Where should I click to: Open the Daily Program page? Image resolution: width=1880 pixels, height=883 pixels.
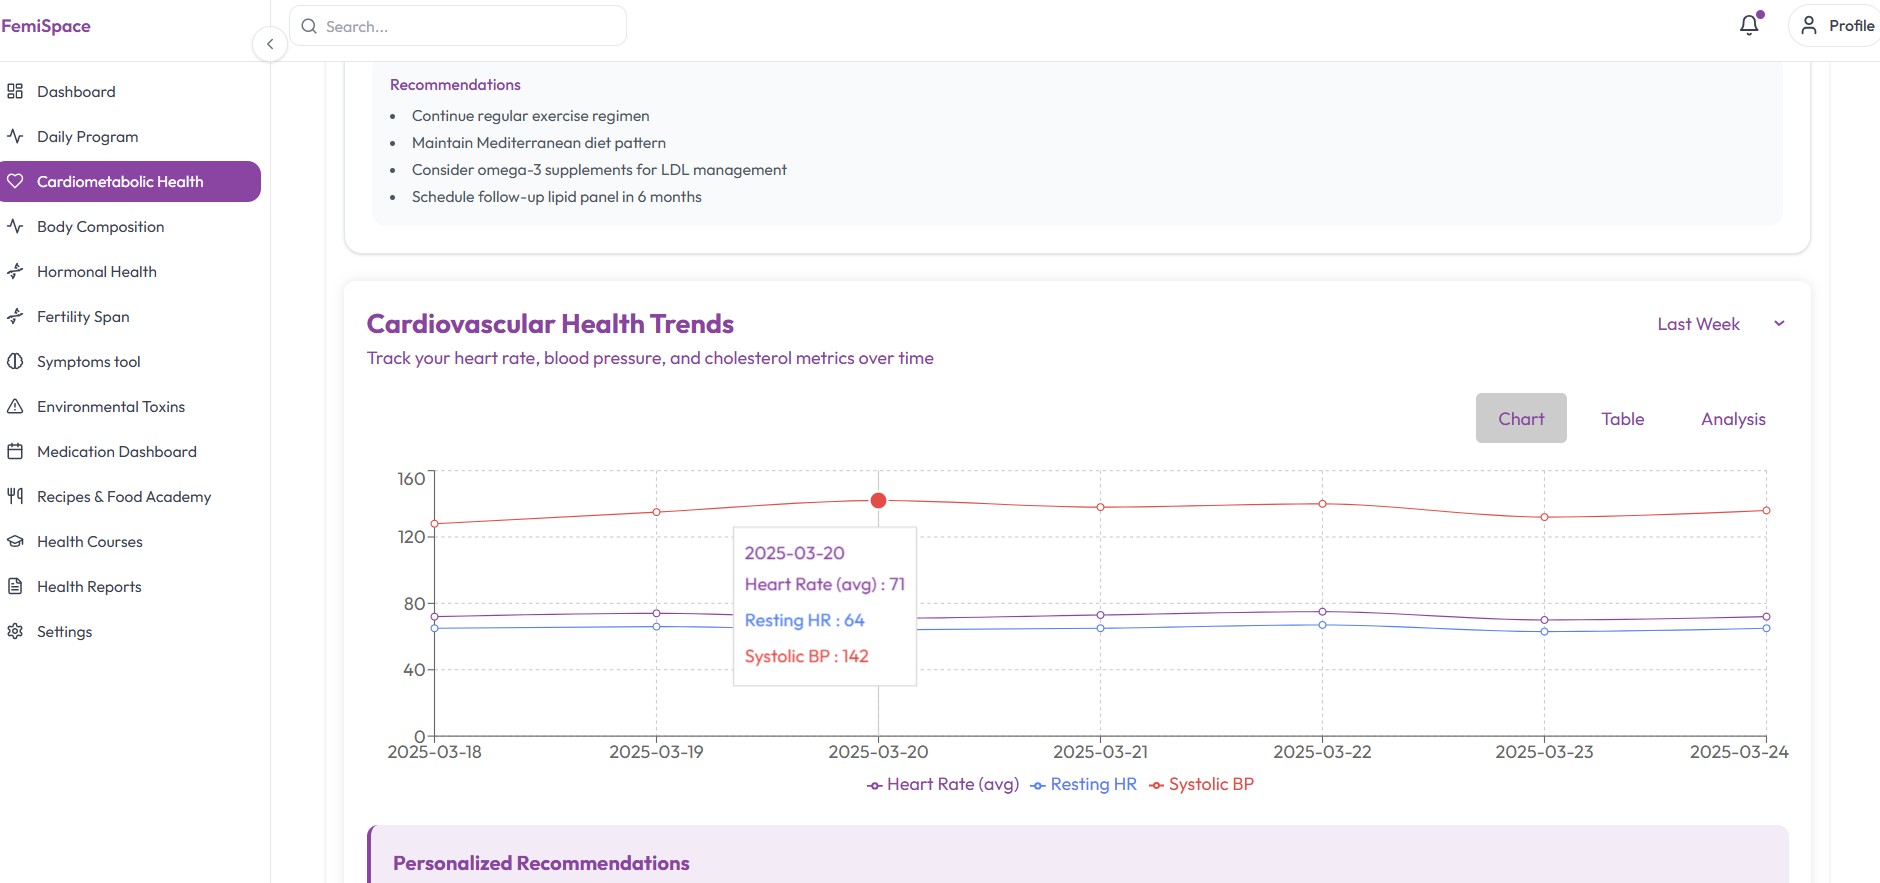(x=131, y=136)
